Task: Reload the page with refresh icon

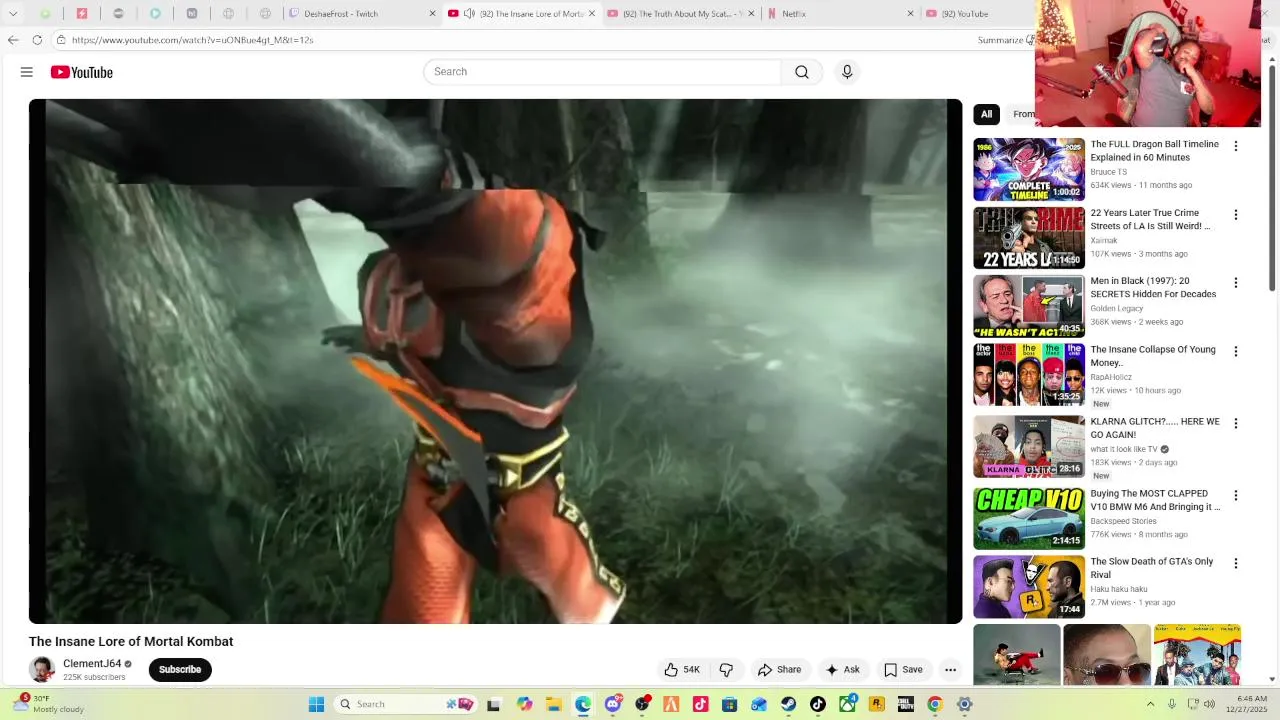Action: [37, 40]
